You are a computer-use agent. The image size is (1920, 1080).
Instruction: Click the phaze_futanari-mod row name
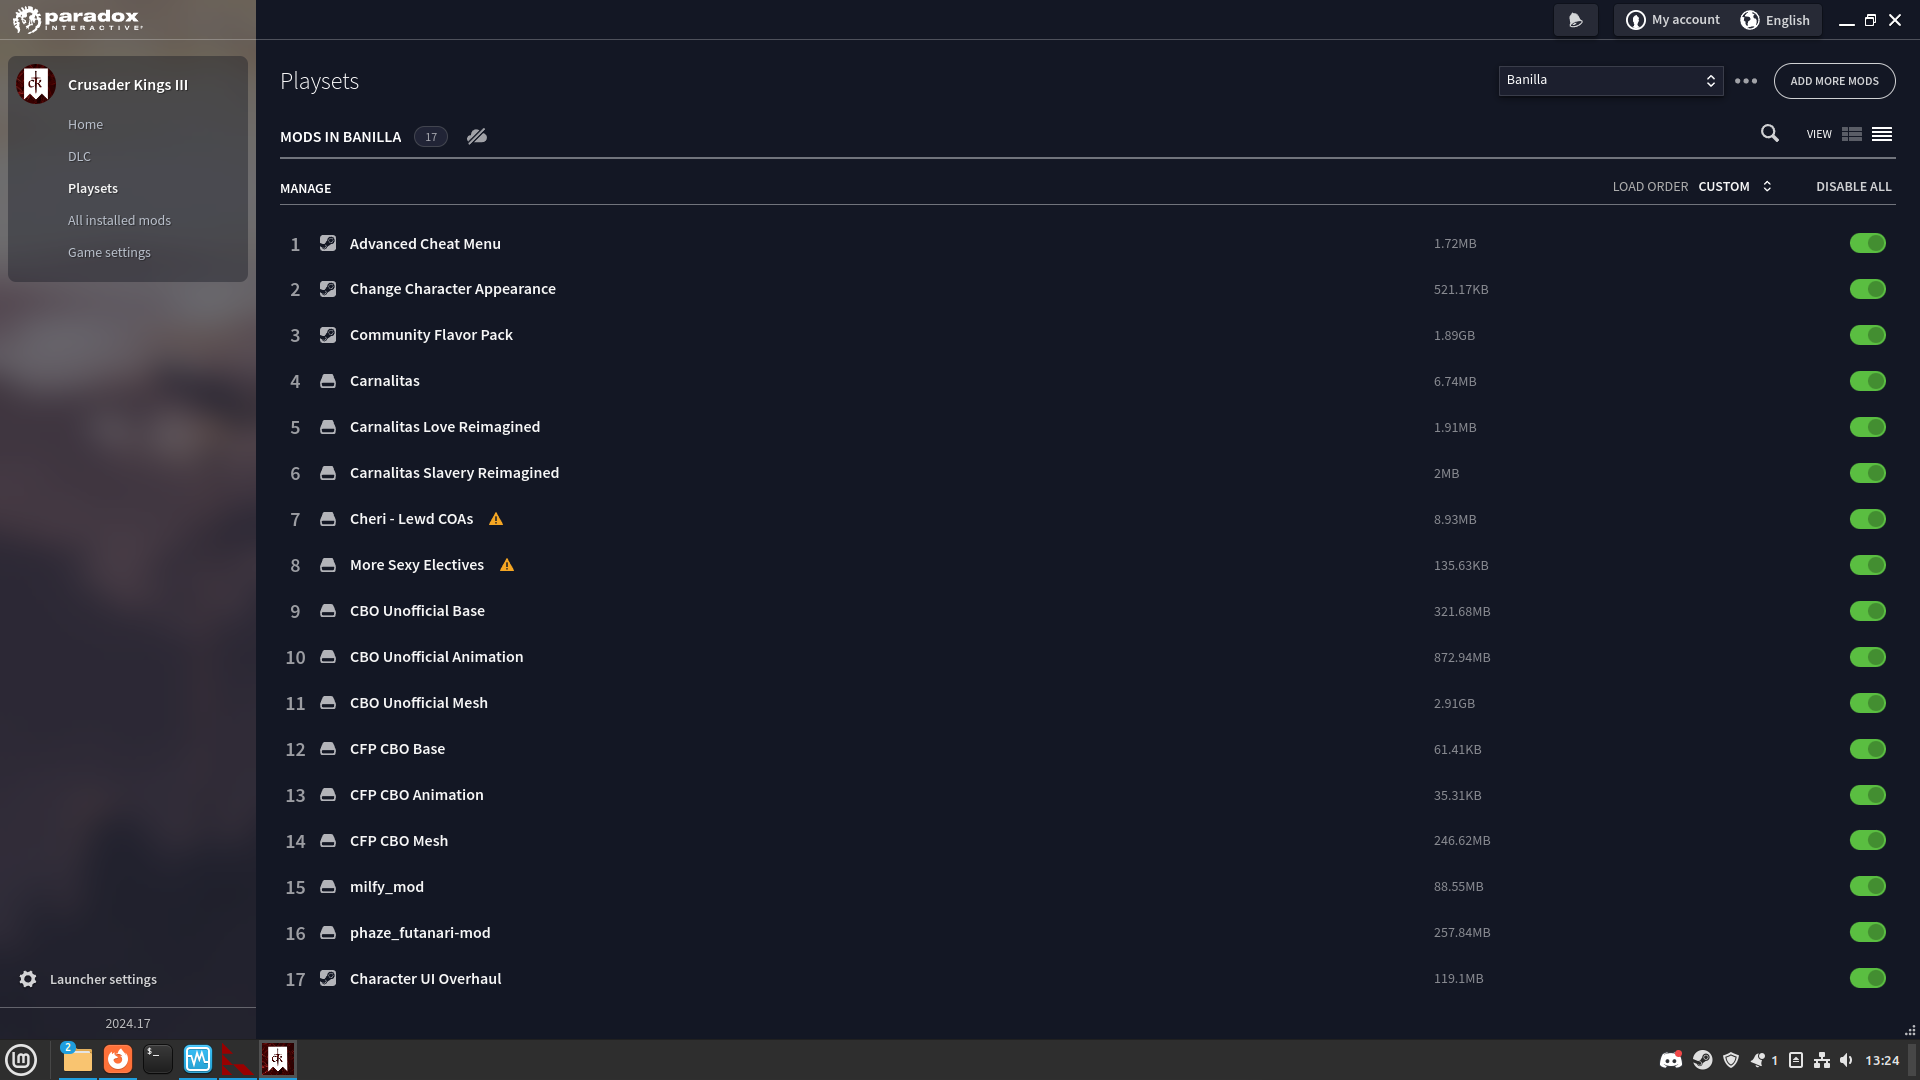pyautogui.click(x=420, y=933)
